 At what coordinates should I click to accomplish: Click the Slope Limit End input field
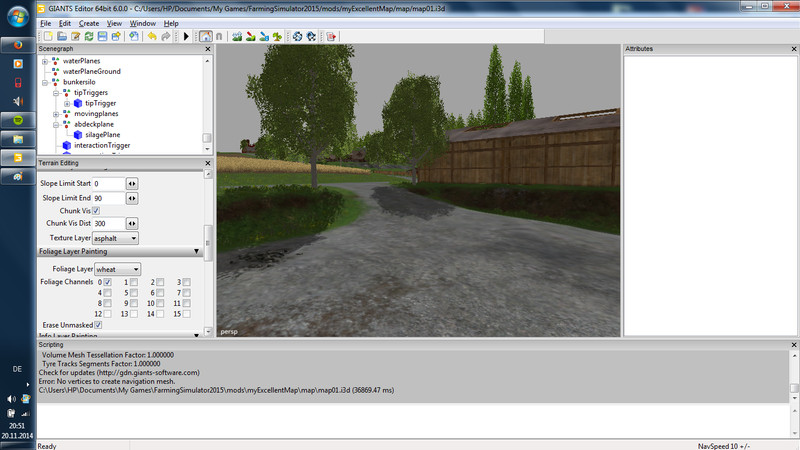(108, 198)
